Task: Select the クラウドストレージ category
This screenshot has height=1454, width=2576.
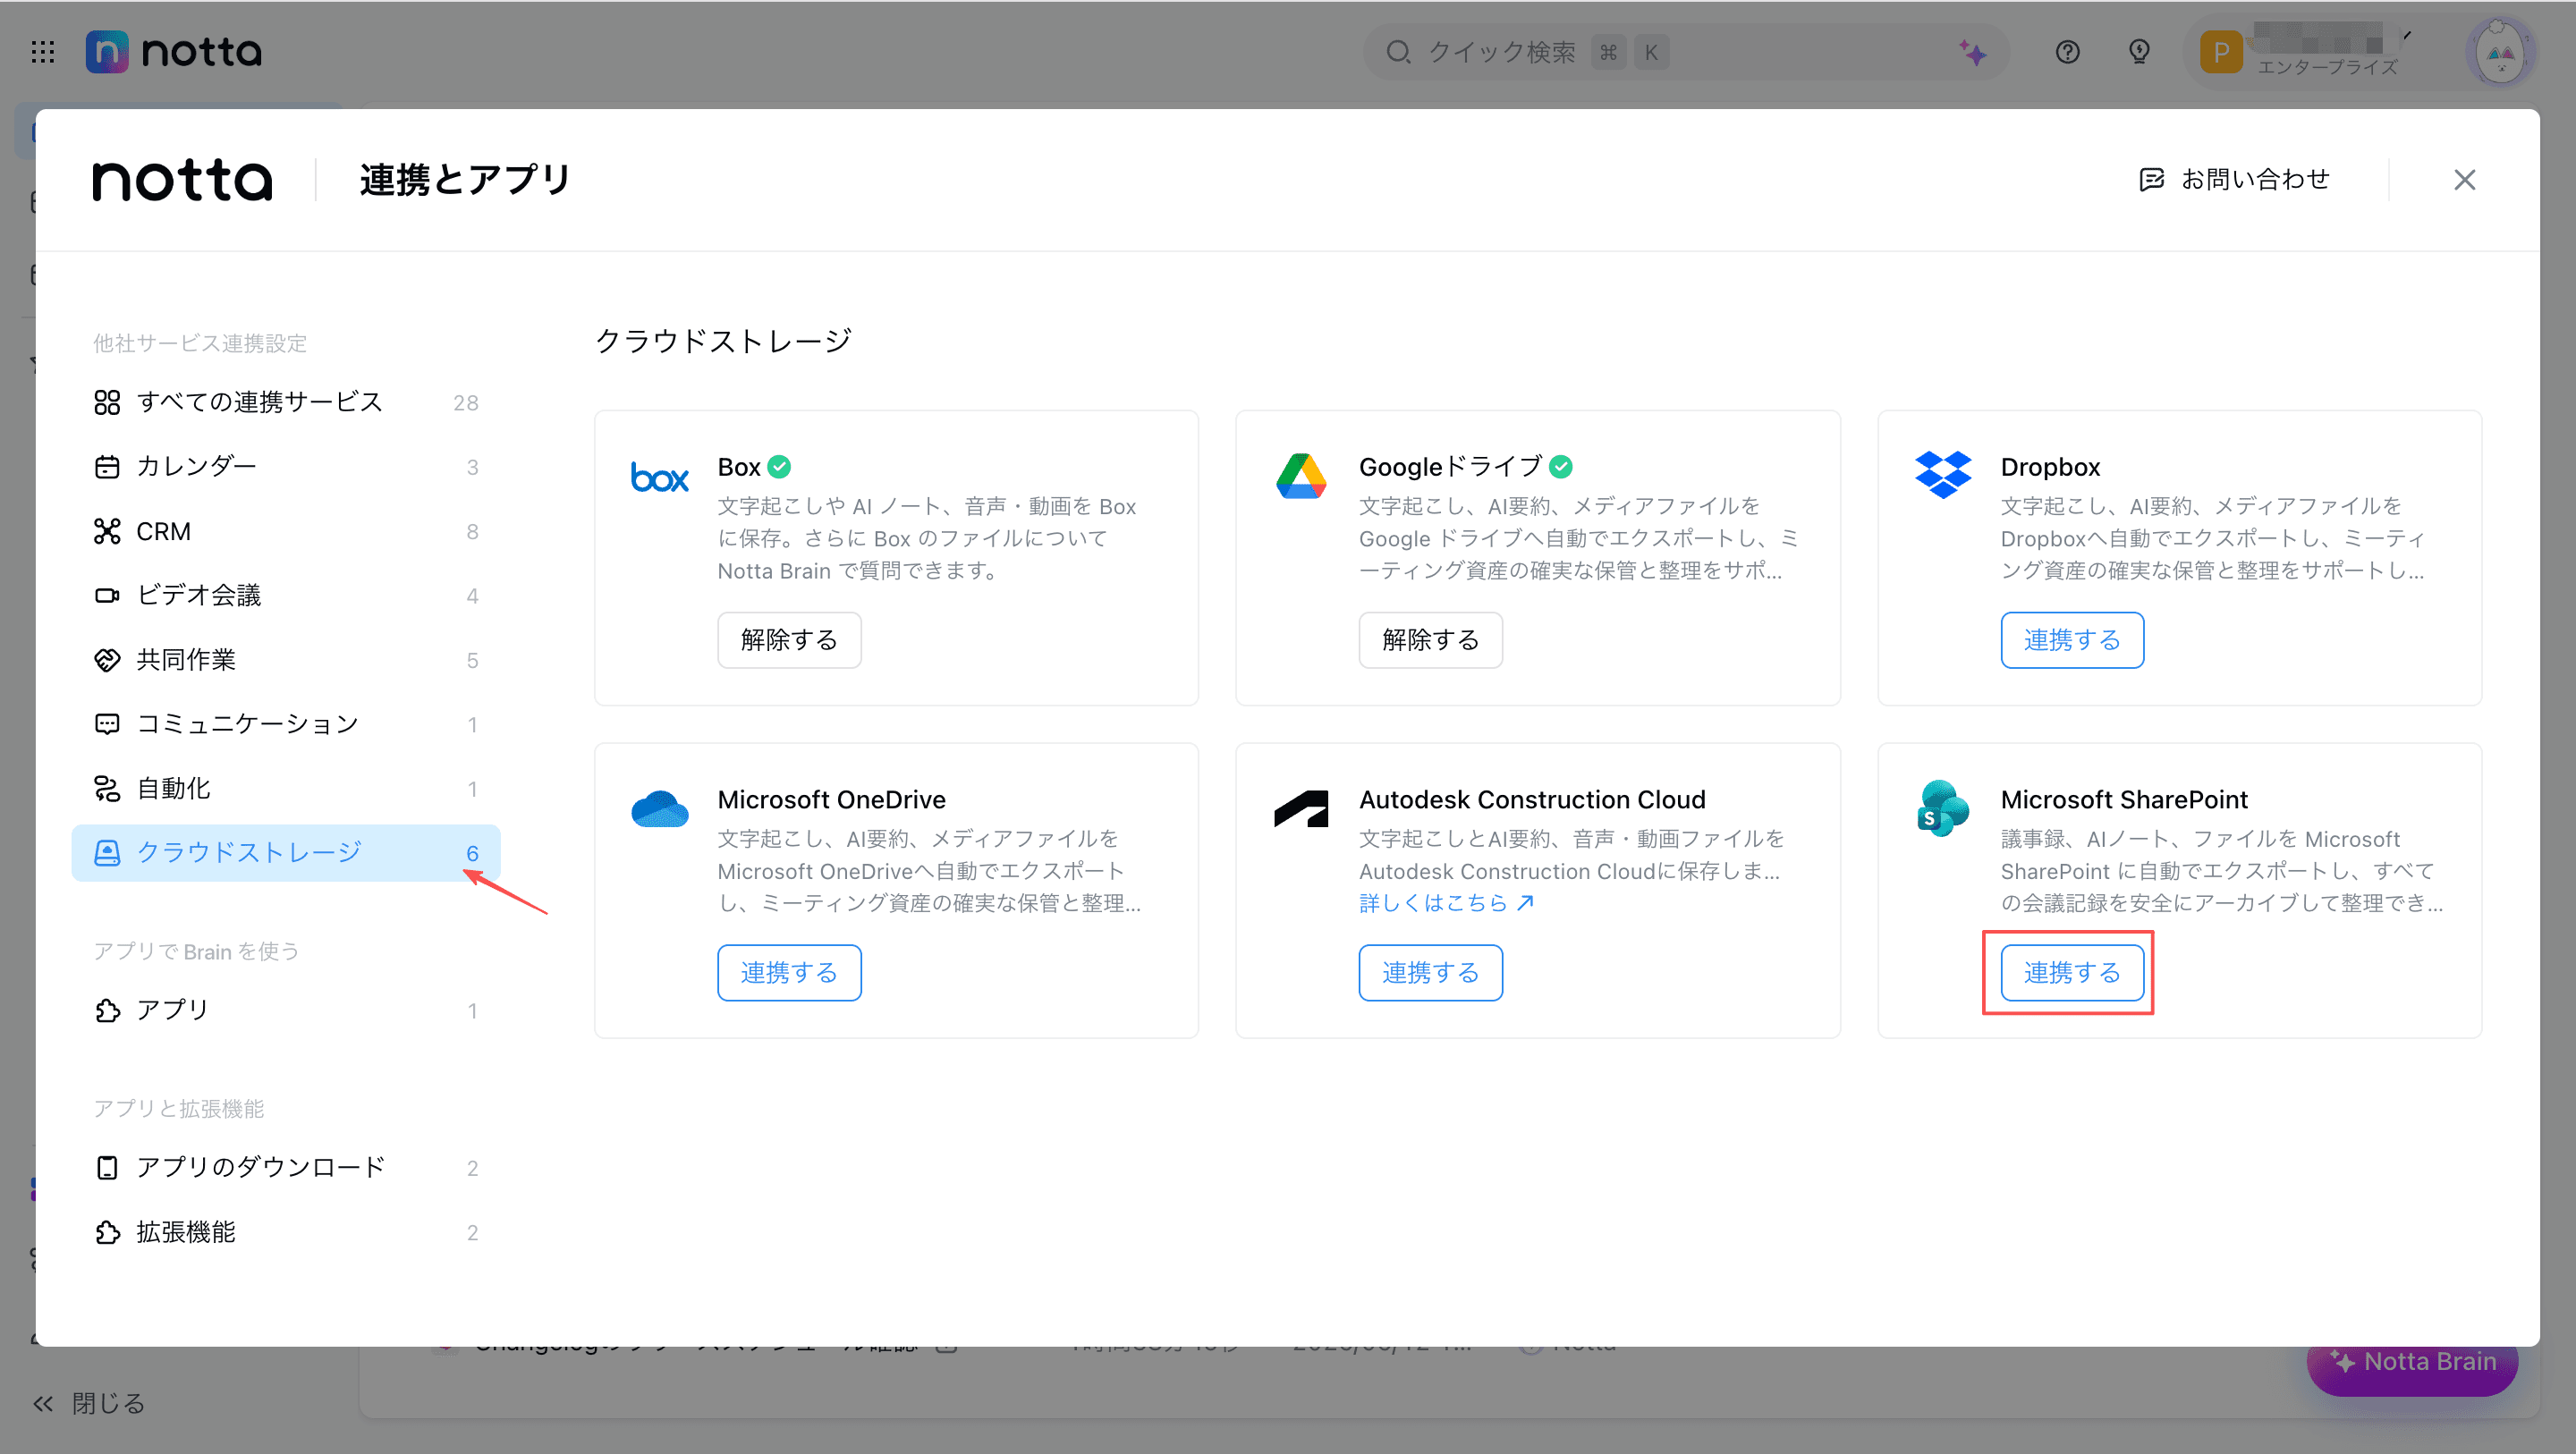Action: tap(286, 853)
